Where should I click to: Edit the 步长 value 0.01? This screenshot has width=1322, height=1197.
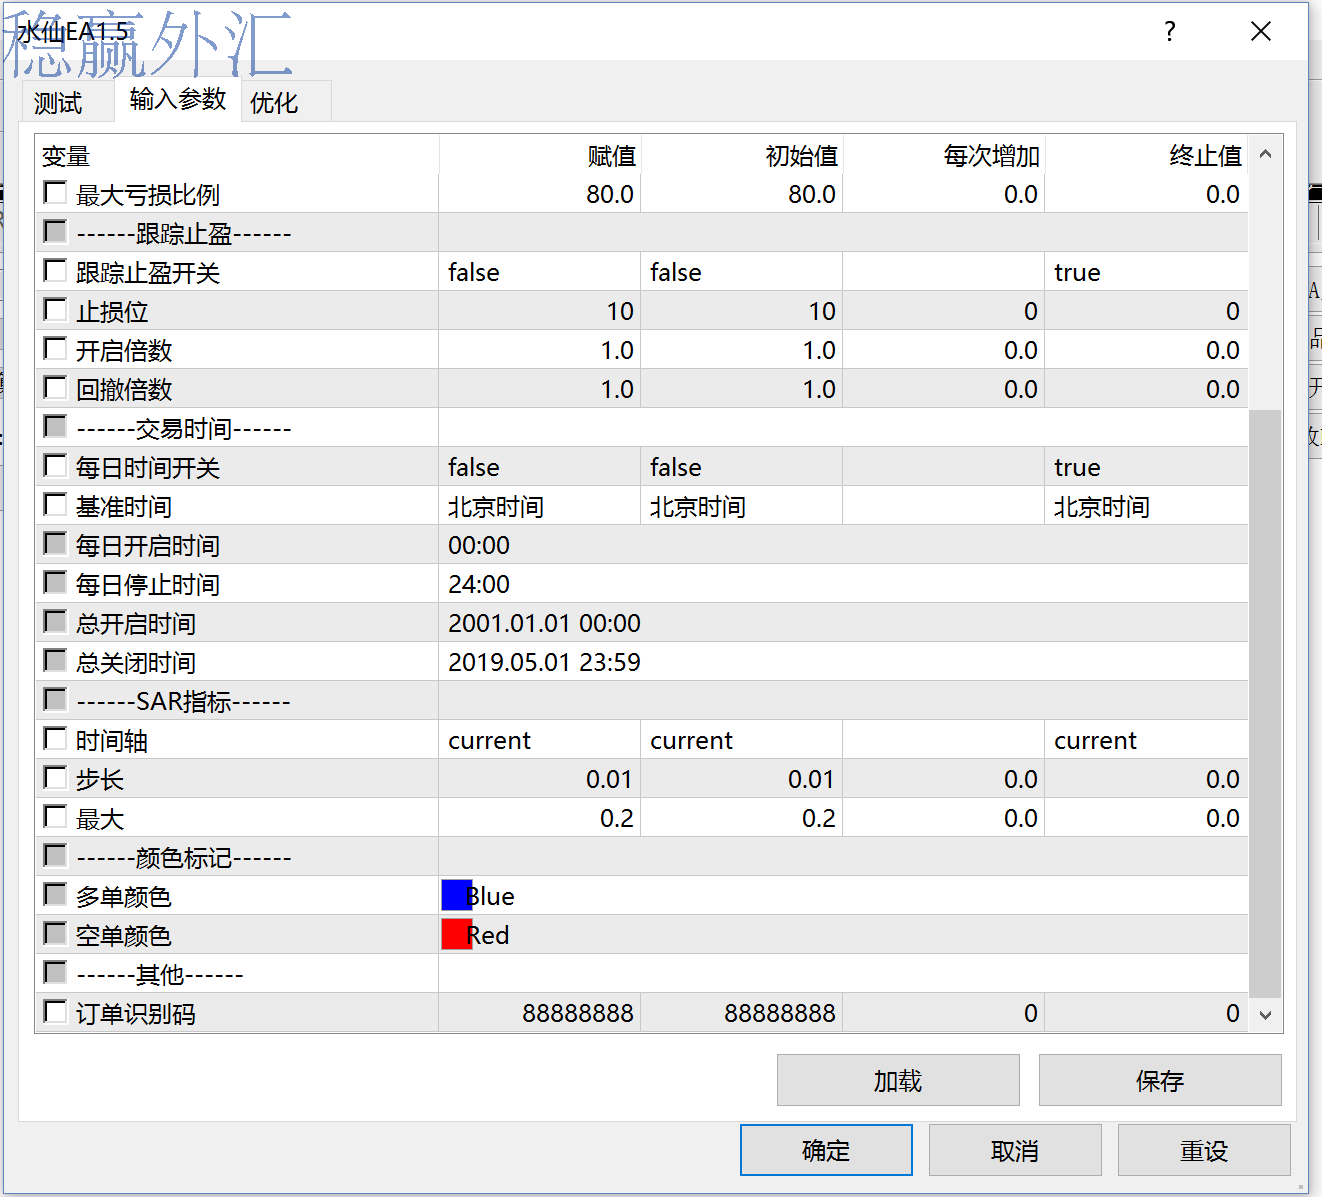coord(539,779)
